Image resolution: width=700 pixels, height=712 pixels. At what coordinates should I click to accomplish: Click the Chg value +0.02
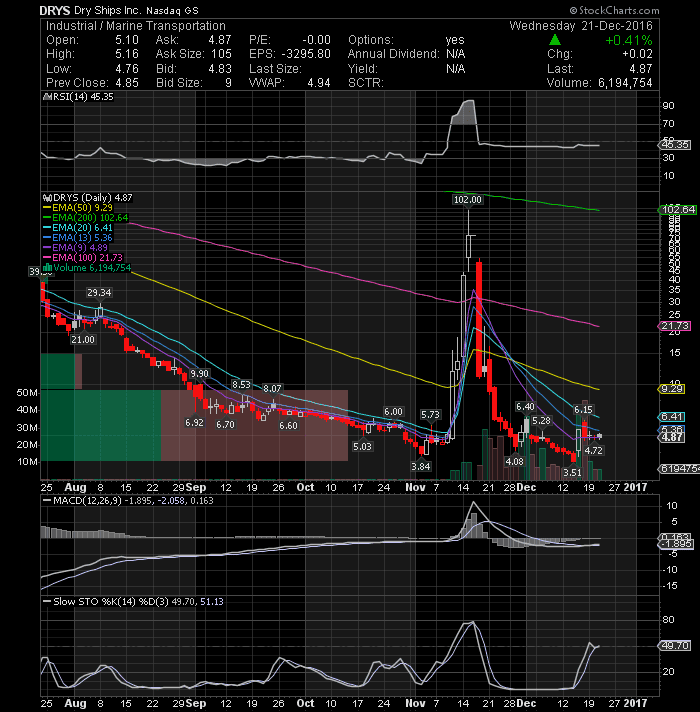point(637,54)
